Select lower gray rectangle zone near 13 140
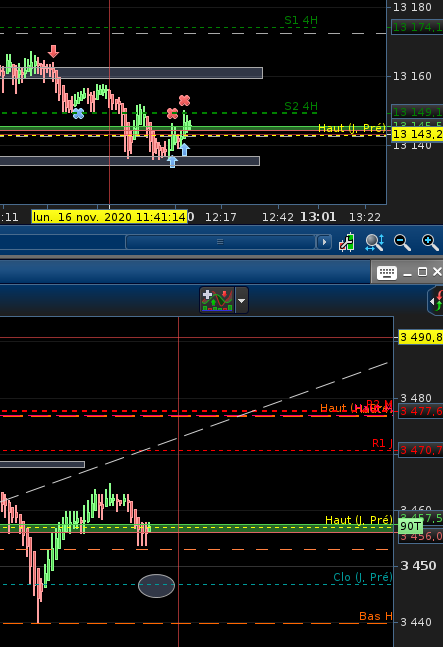This screenshot has height=647, width=443. point(130,161)
